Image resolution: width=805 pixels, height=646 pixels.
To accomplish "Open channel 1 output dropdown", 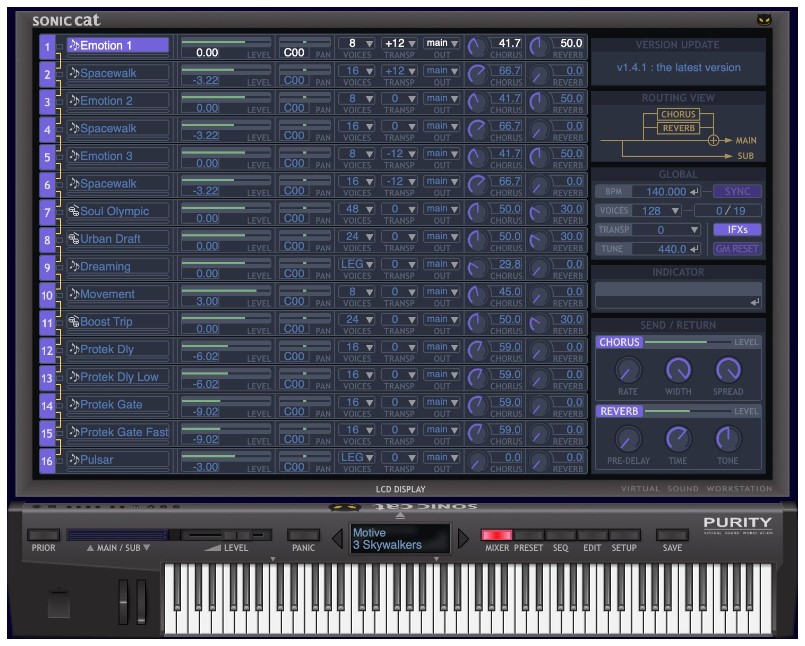I will [441, 43].
